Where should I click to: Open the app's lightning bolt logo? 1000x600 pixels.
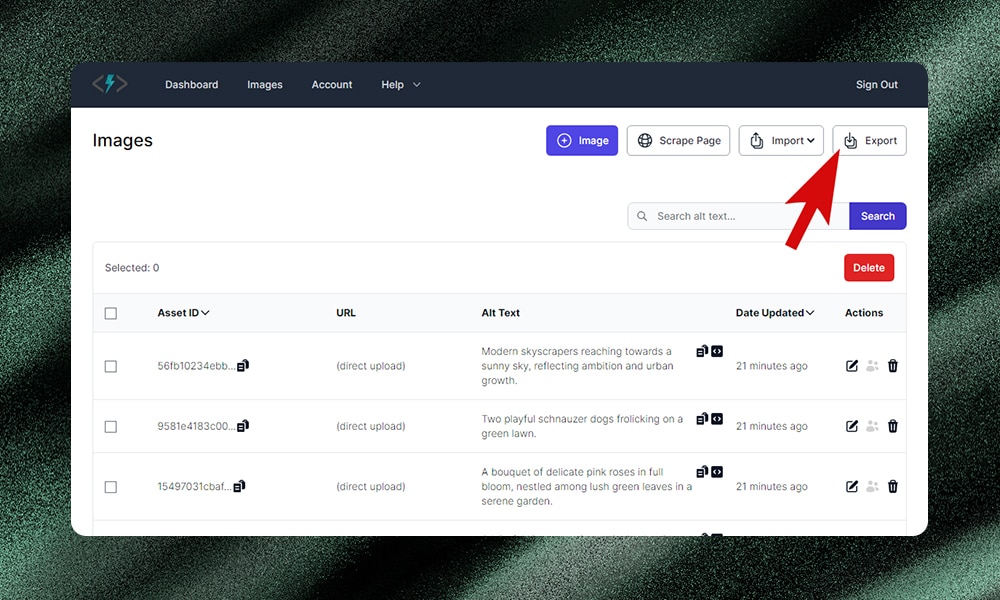click(x=109, y=84)
